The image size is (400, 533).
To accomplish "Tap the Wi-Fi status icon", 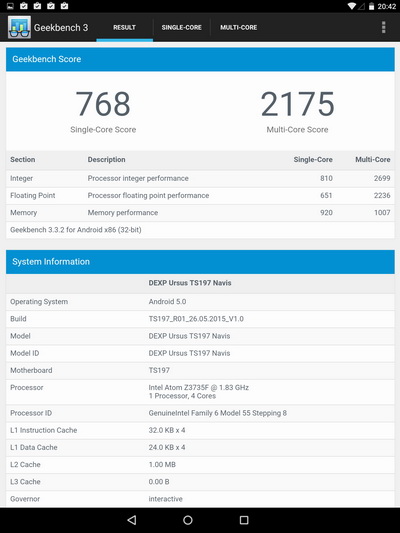I will 352,6.
